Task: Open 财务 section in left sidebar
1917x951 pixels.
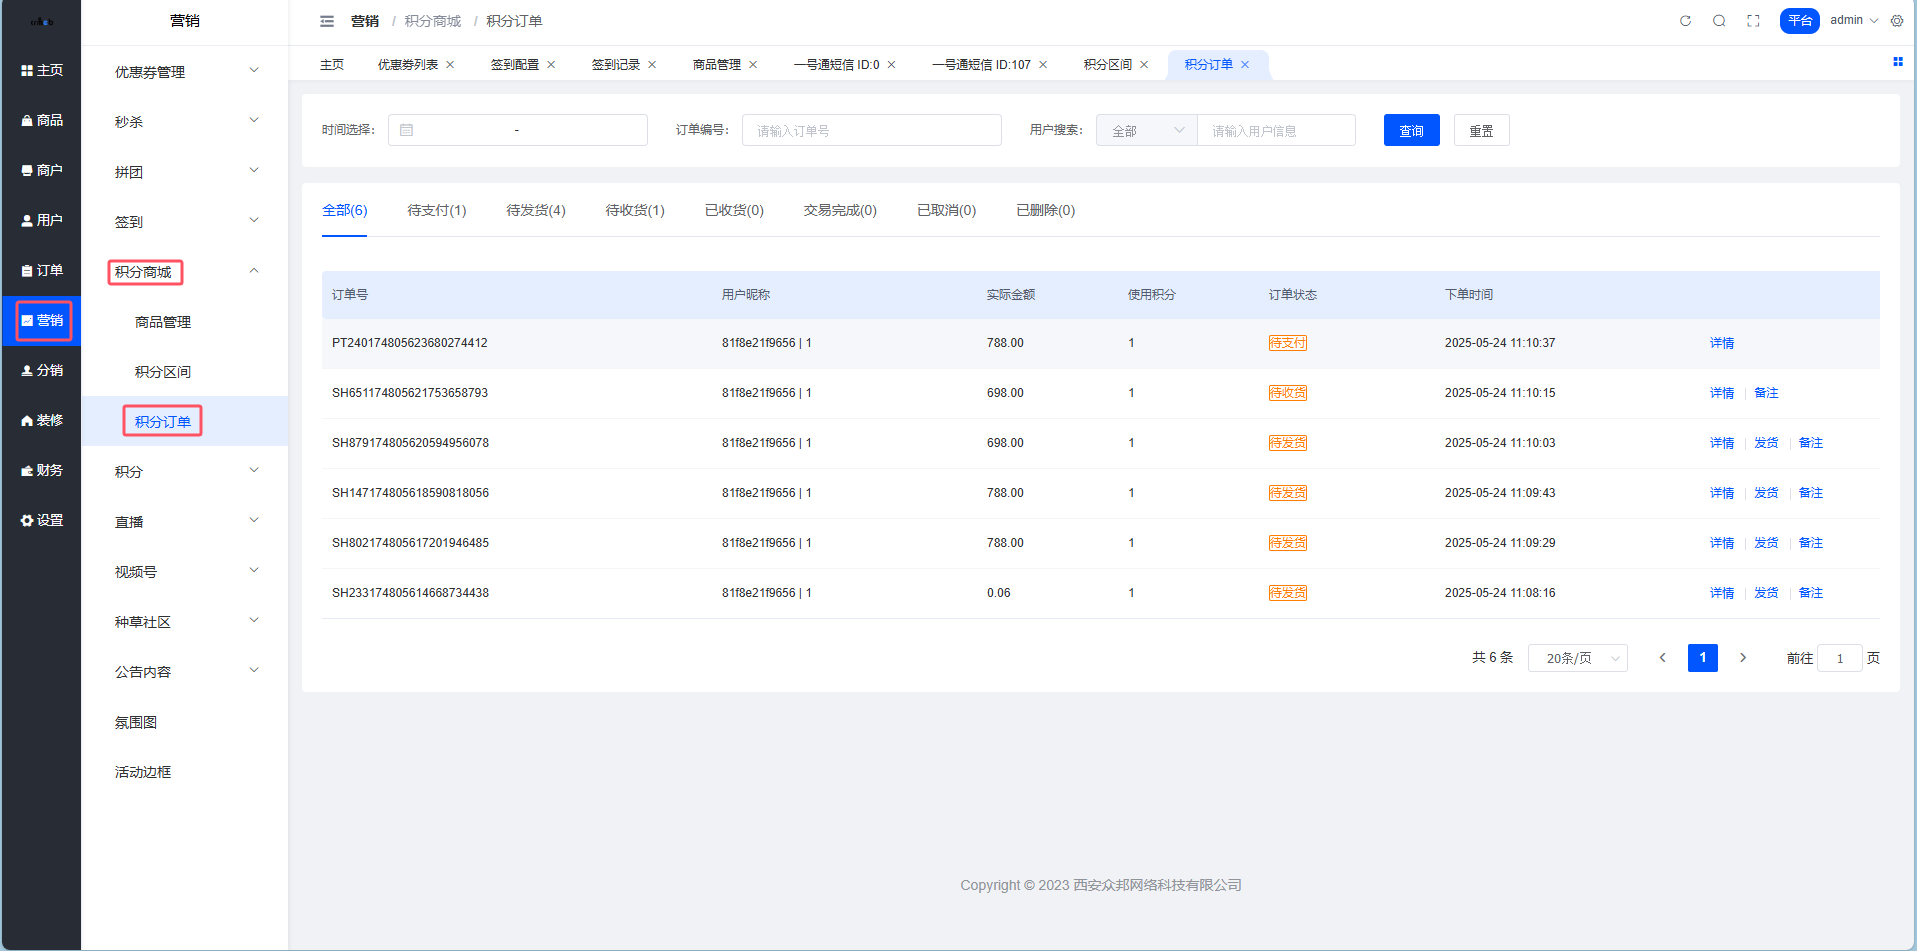Action: [x=42, y=470]
